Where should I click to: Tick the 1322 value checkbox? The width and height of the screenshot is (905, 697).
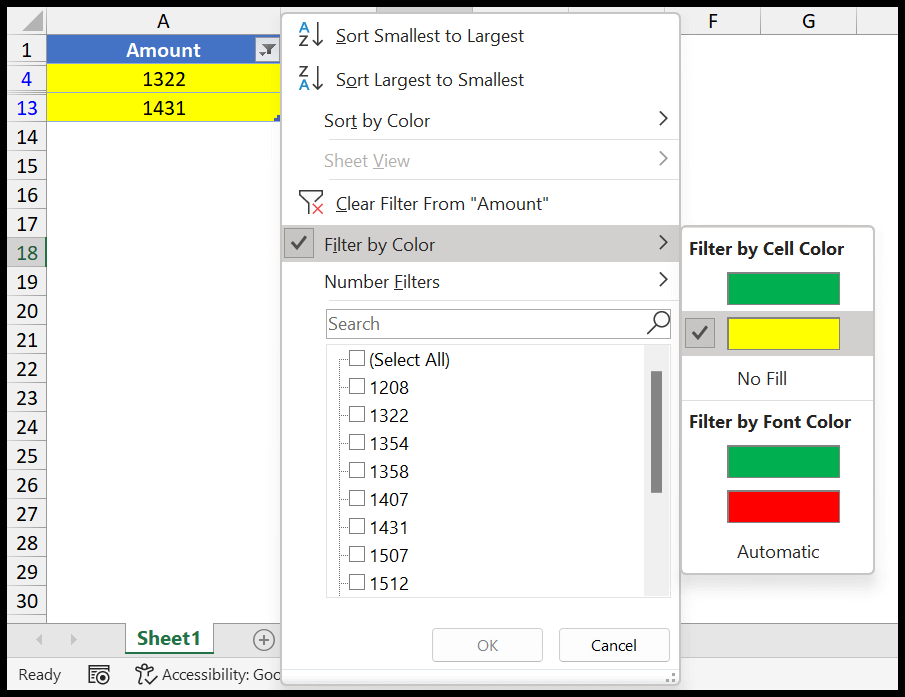tap(357, 415)
